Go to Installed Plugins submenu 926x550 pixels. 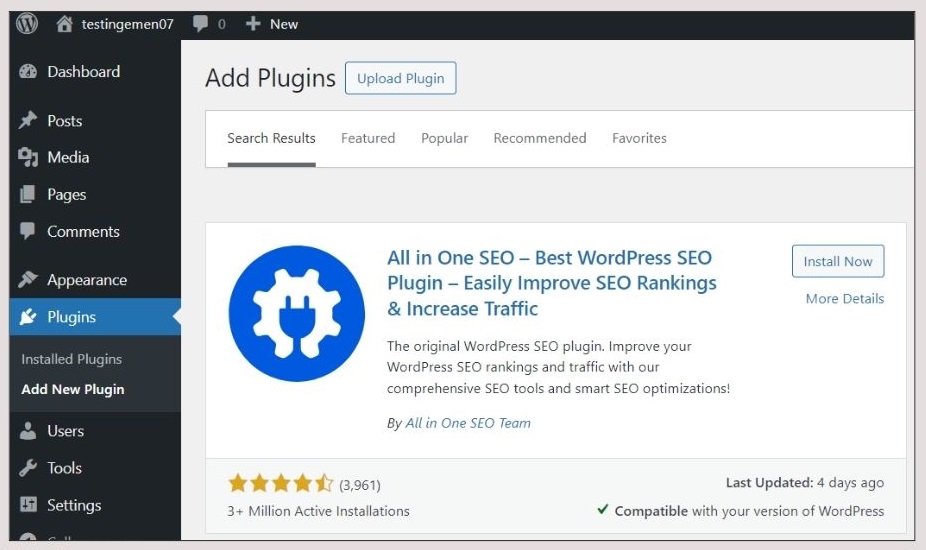[71, 359]
